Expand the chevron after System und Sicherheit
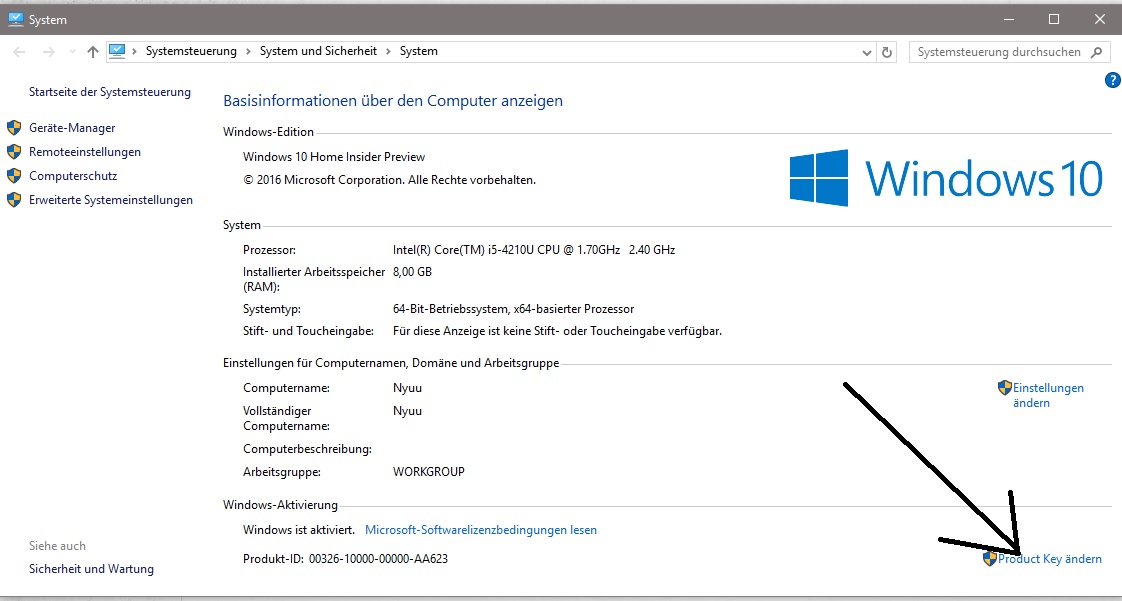The width and height of the screenshot is (1122, 601). pyautogui.click(x=388, y=52)
